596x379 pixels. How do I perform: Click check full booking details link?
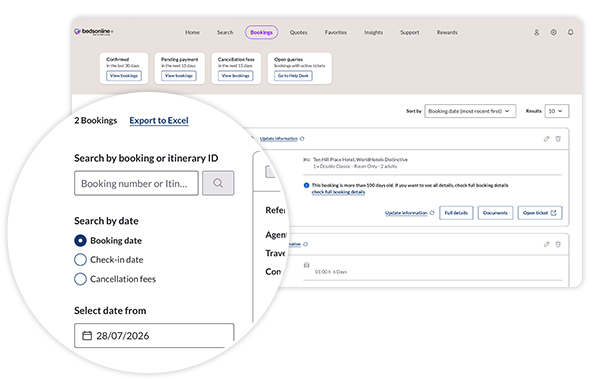click(x=338, y=192)
